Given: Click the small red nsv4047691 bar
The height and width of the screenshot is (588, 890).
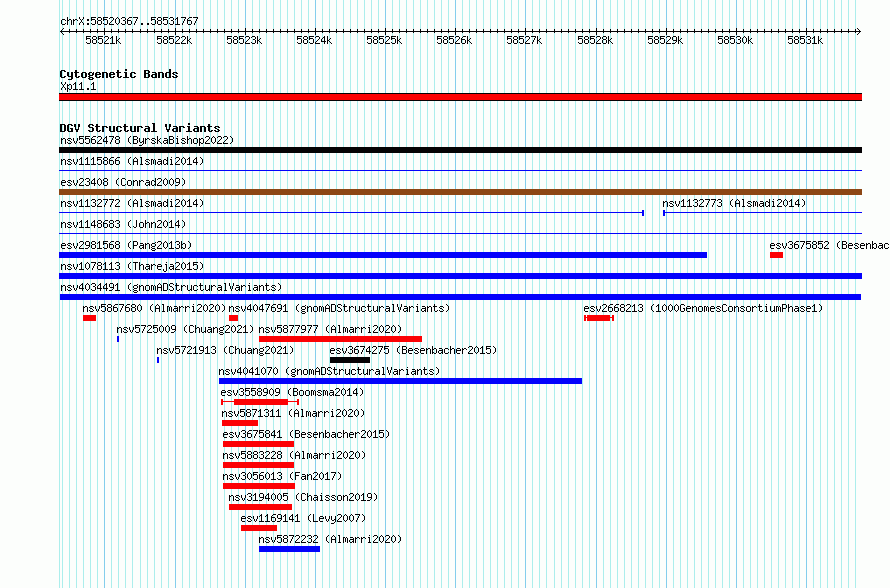Looking at the screenshot, I should coord(233,318).
